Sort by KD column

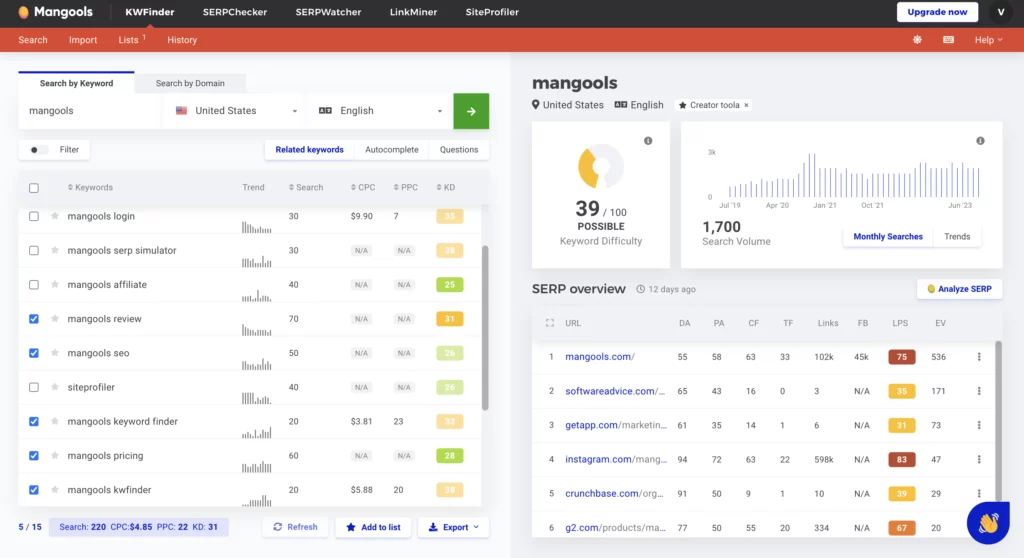pyautogui.click(x=446, y=188)
